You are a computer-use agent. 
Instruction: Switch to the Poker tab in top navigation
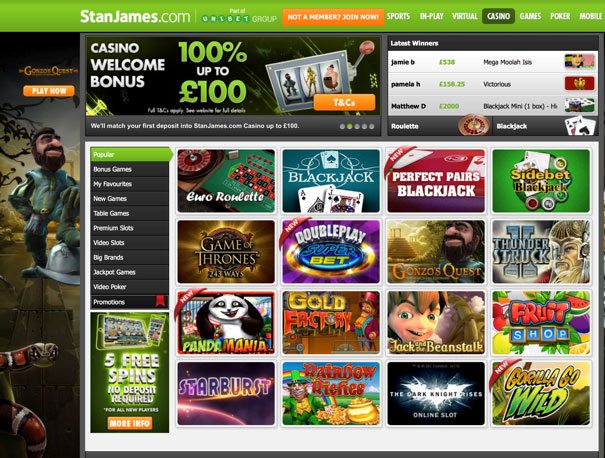tap(560, 16)
